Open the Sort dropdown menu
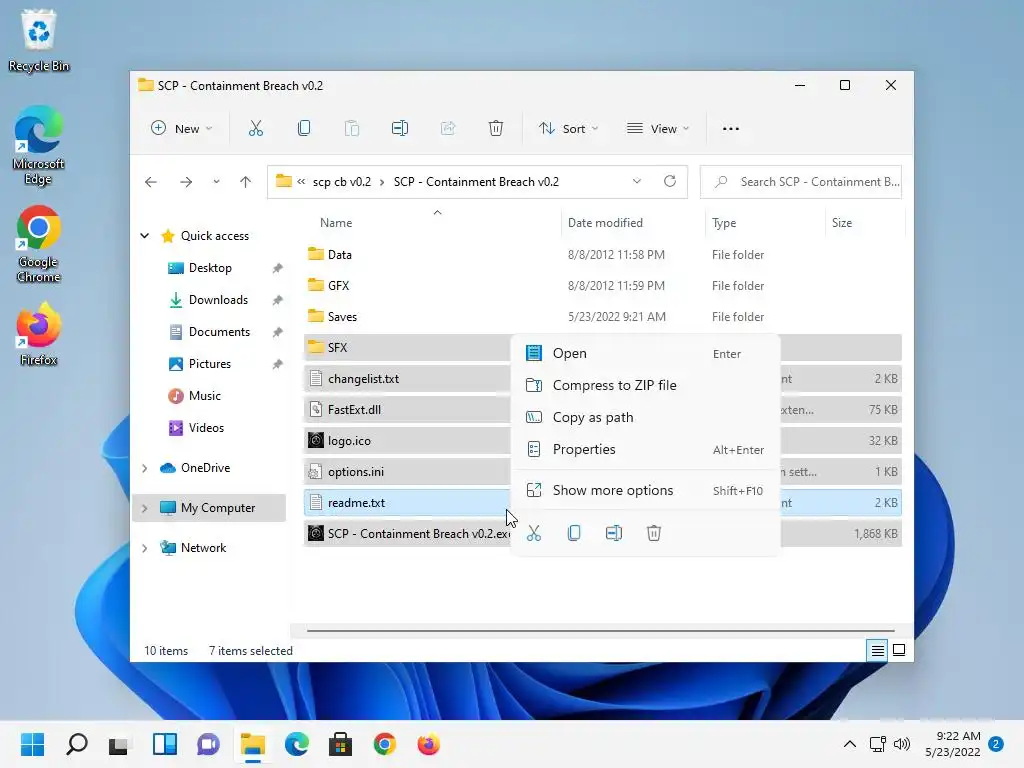Screen dimensions: 1024x768 pos(568,129)
